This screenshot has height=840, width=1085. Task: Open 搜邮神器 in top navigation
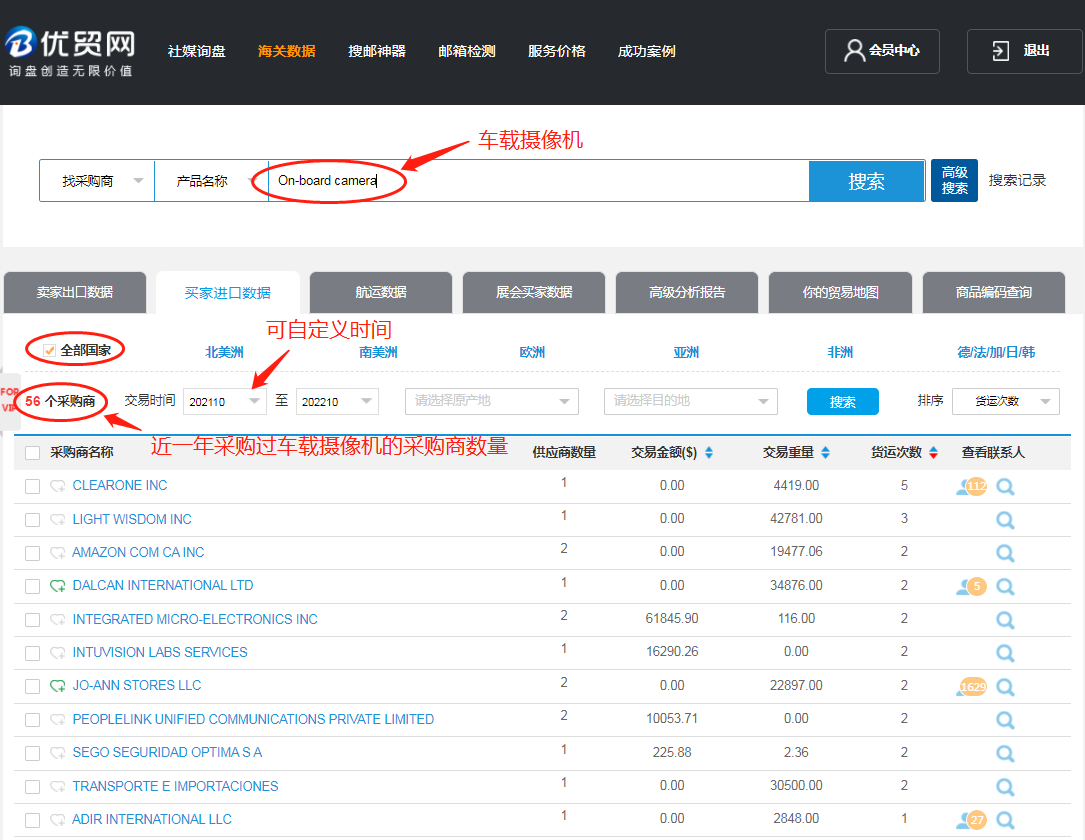pyautogui.click(x=376, y=51)
